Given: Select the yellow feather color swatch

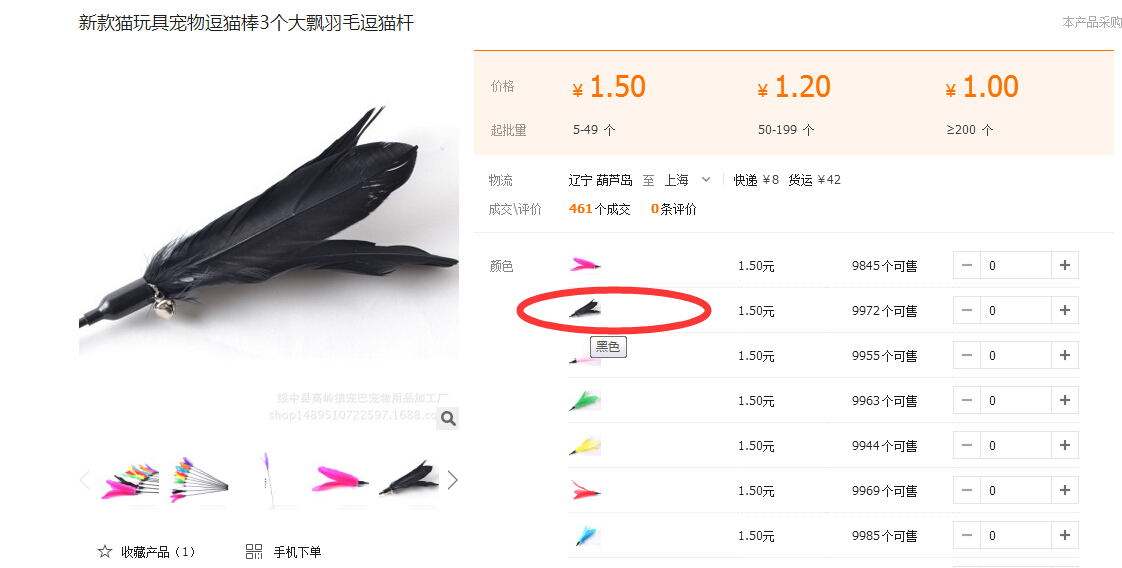Looking at the screenshot, I should [585, 446].
